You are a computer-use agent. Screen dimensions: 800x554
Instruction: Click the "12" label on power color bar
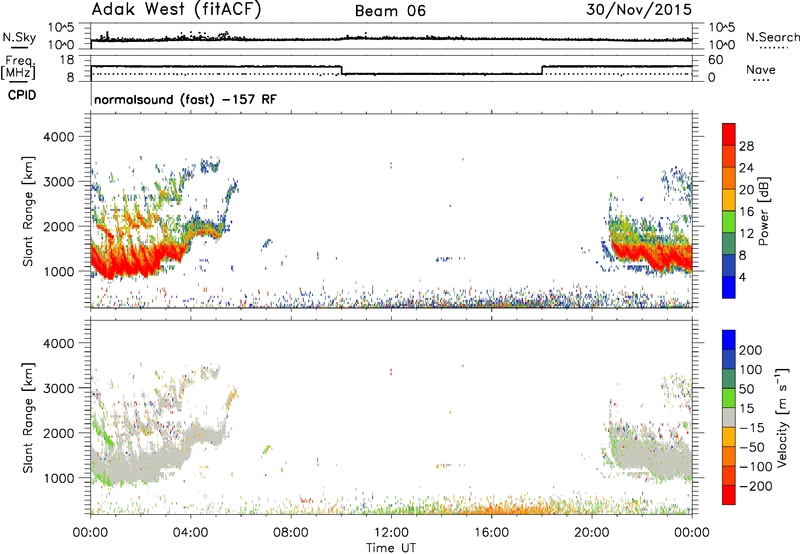[x=746, y=234]
